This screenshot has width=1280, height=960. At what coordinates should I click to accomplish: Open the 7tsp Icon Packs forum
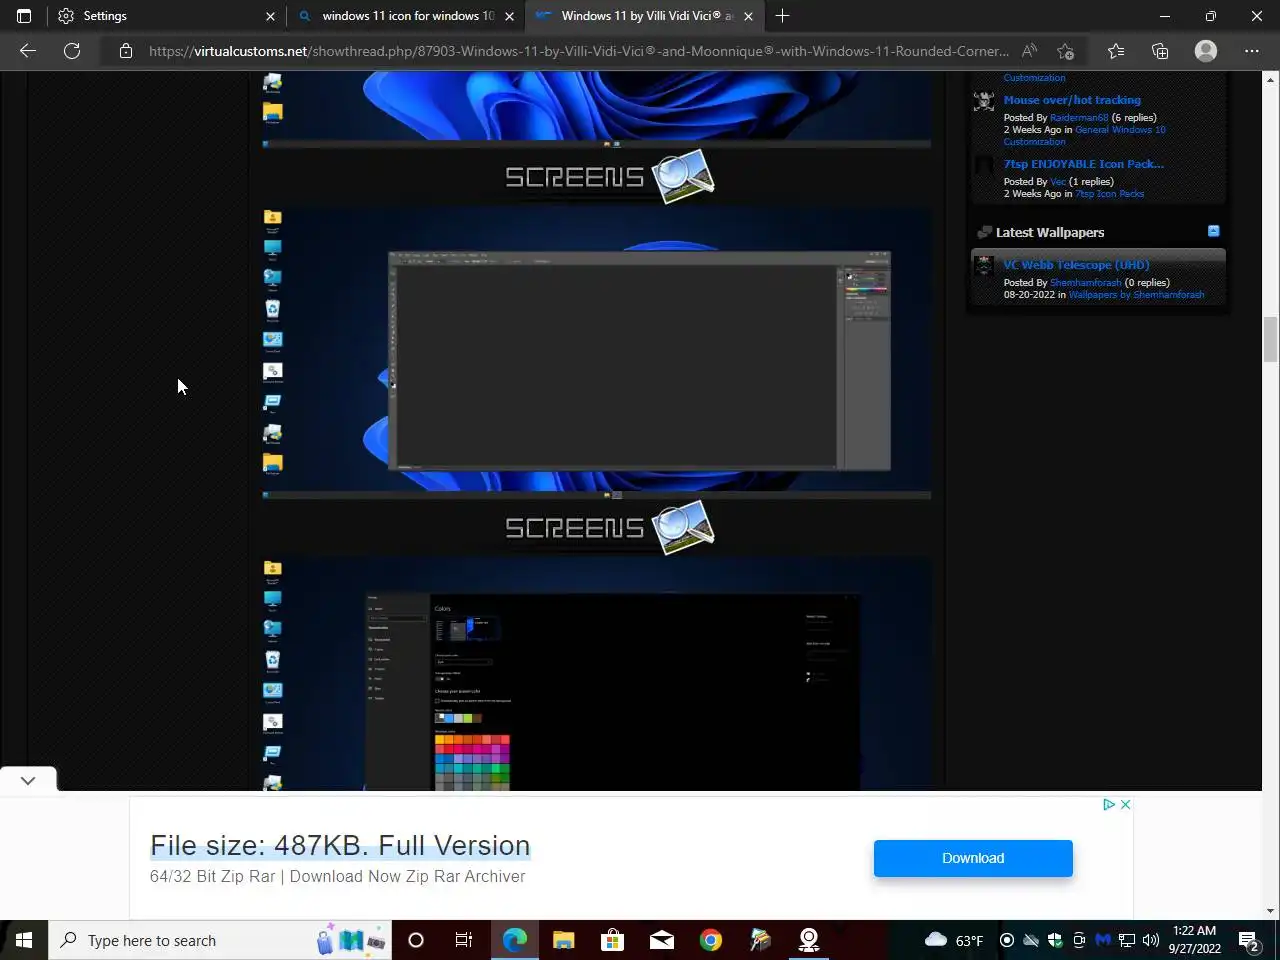tap(1109, 194)
